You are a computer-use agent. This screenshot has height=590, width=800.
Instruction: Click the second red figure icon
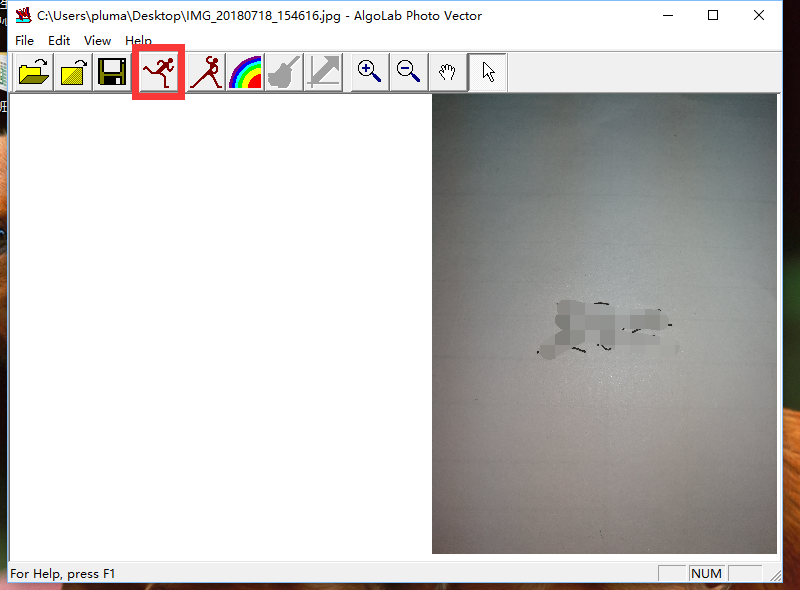(x=206, y=73)
